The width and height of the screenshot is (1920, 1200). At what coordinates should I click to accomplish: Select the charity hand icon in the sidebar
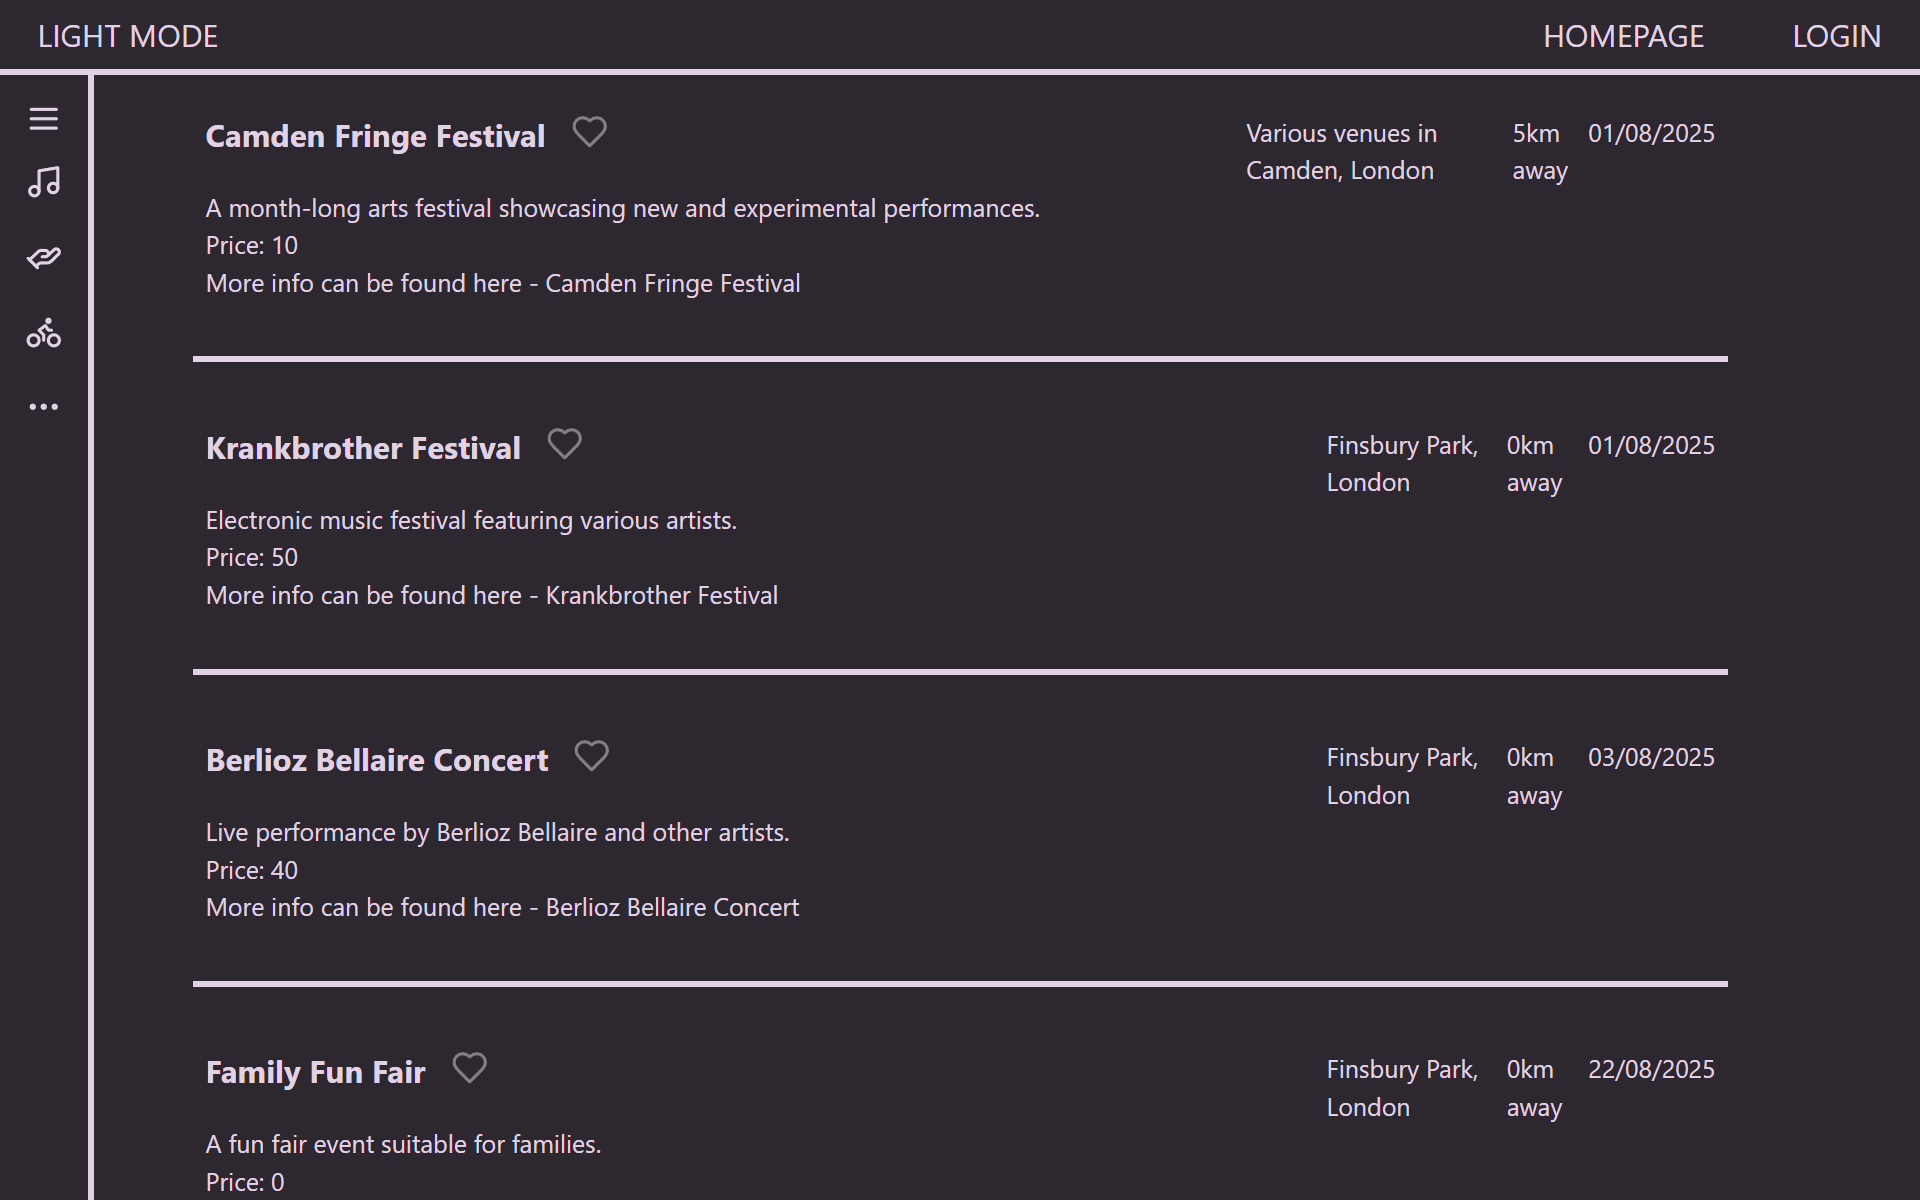click(43, 258)
